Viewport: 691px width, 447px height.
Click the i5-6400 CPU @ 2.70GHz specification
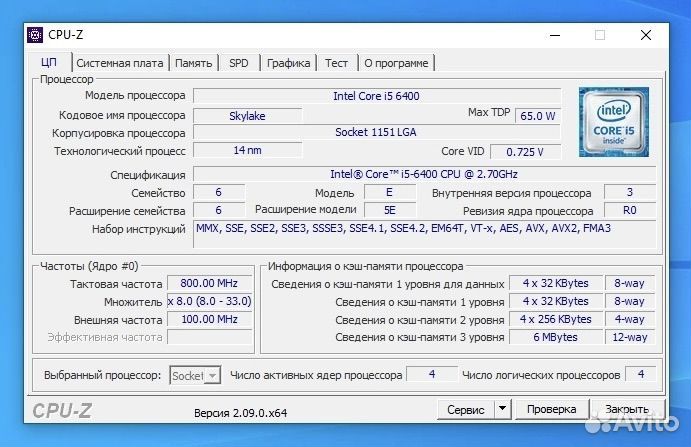tap(424, 174)
